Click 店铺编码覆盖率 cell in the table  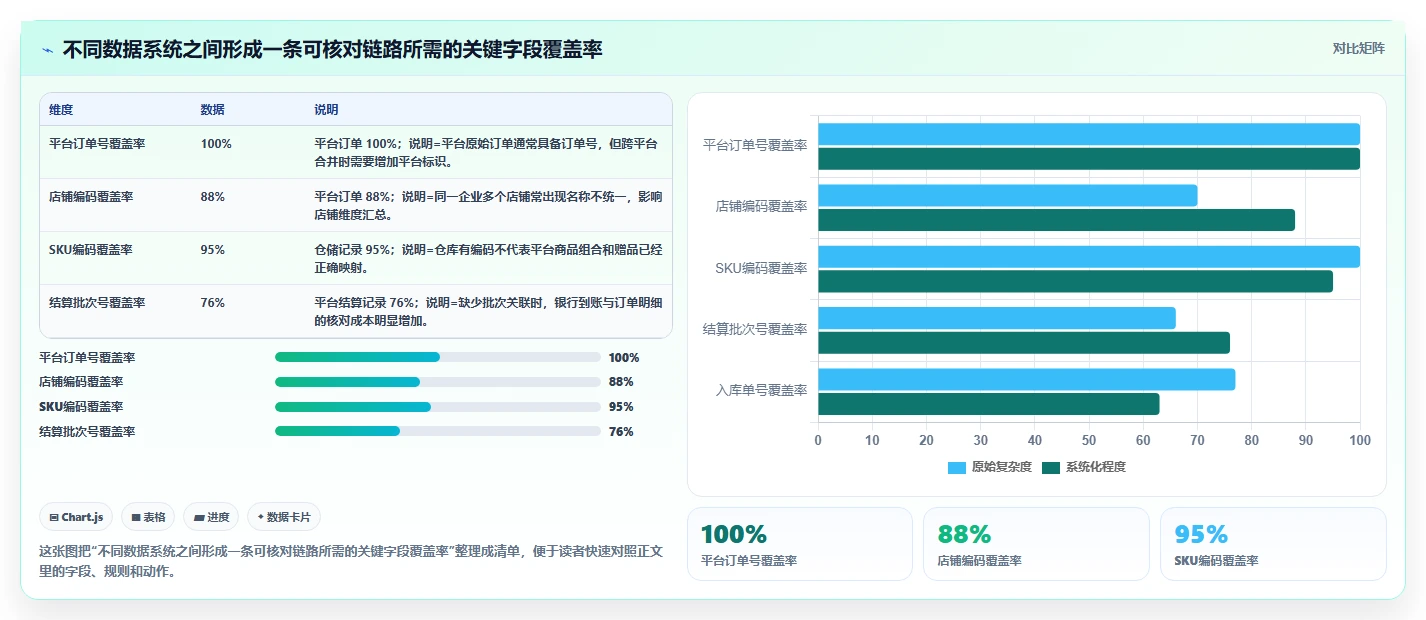91,197
